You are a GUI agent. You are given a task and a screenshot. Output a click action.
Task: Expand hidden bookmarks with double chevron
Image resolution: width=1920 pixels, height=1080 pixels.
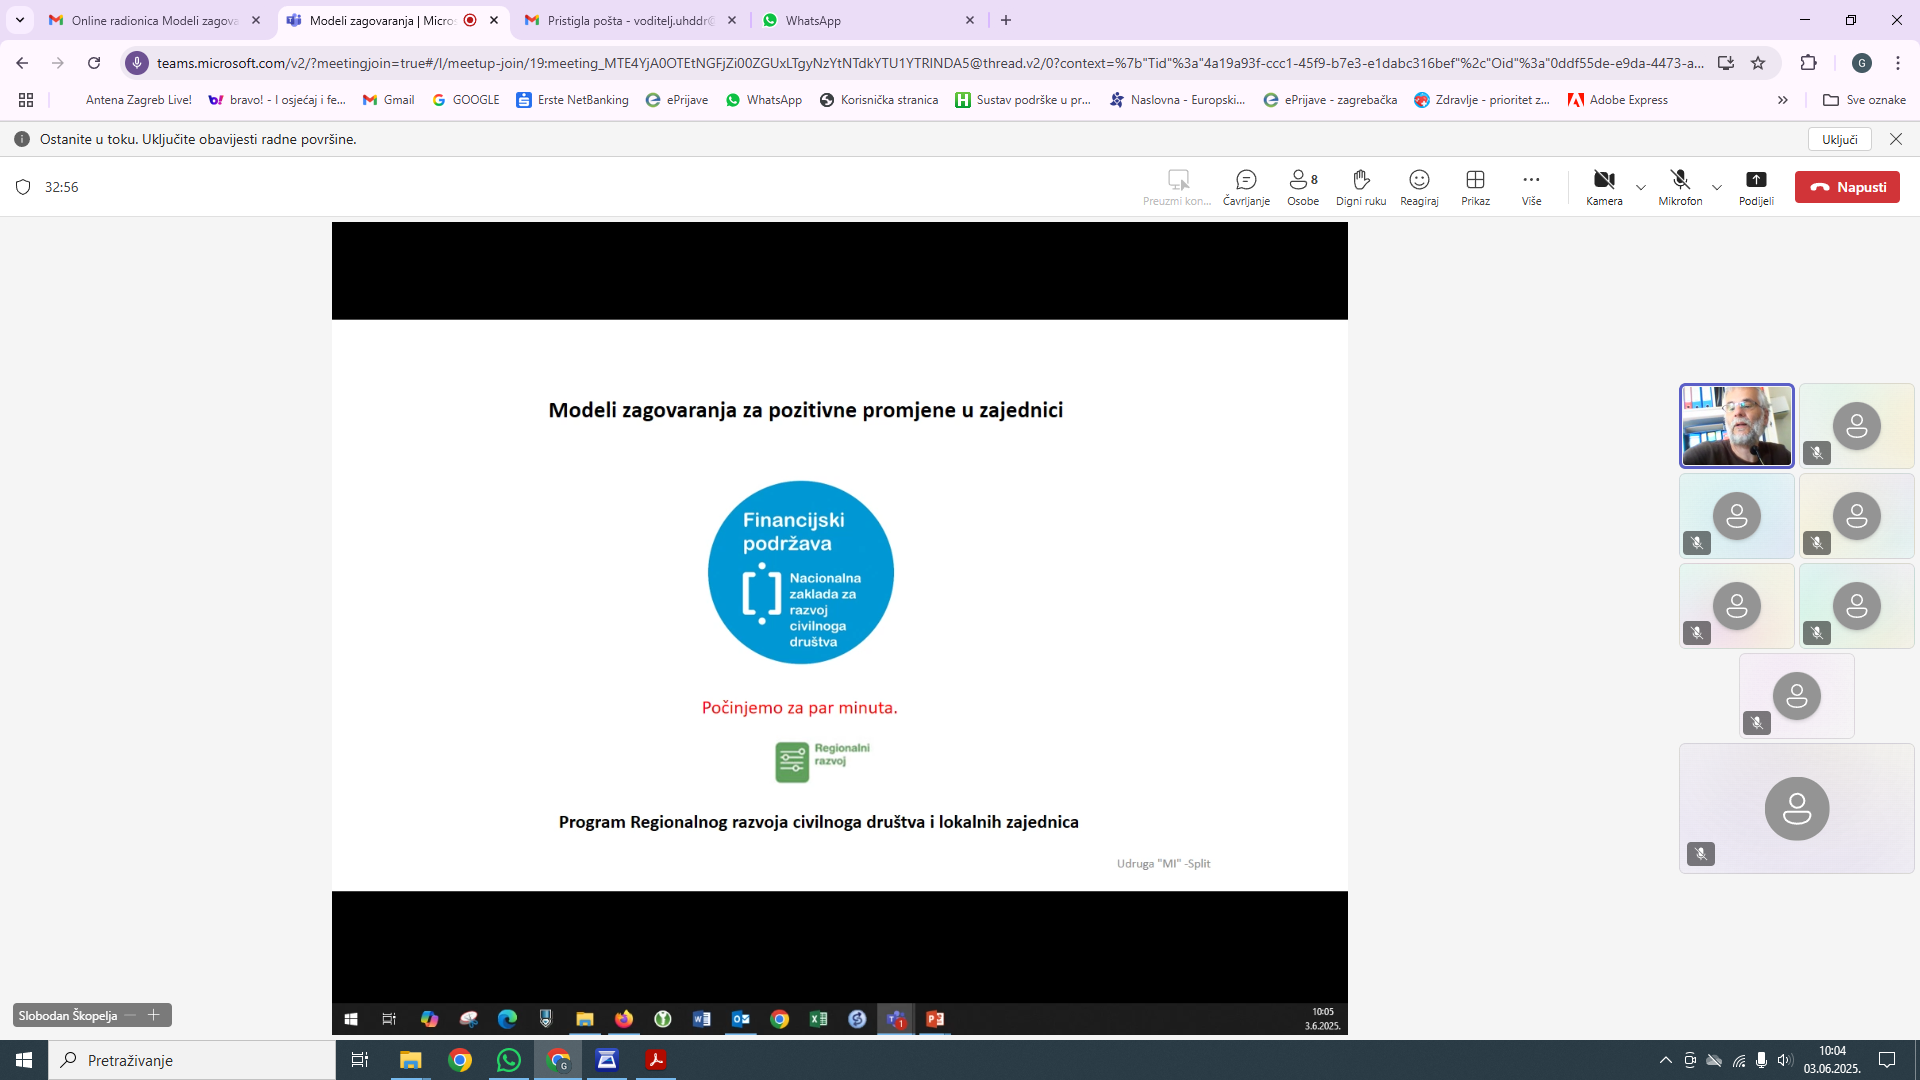(x=1782, y=100)
